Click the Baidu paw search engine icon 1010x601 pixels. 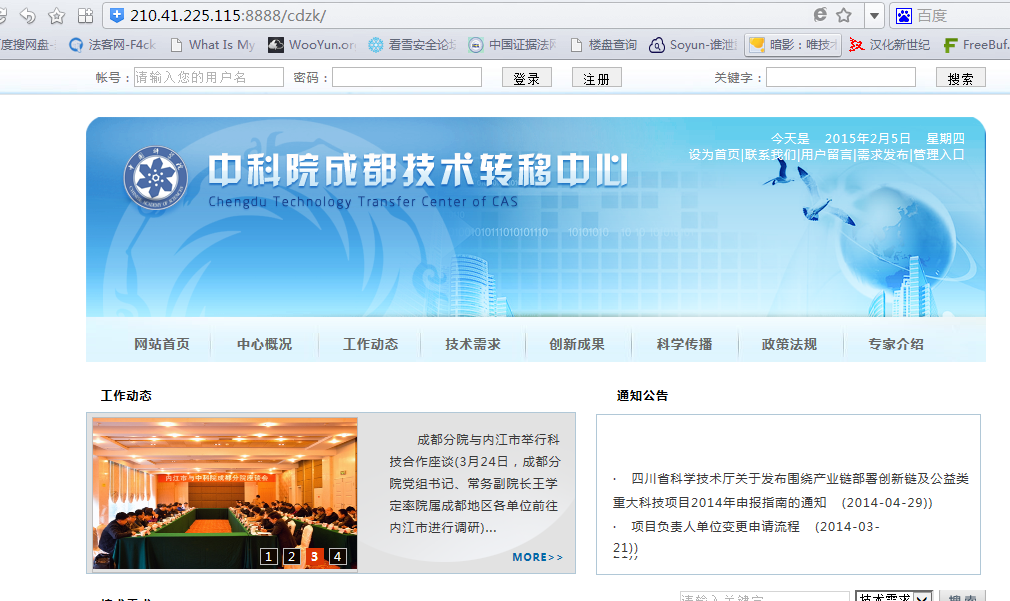[x=904, y=15]
